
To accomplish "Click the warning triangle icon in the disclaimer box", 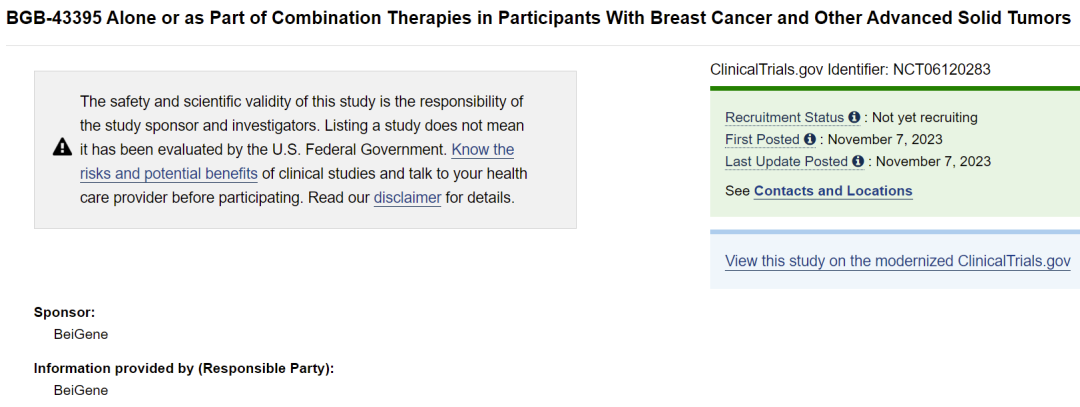I will pyautogui.click(x=62, y=149).
